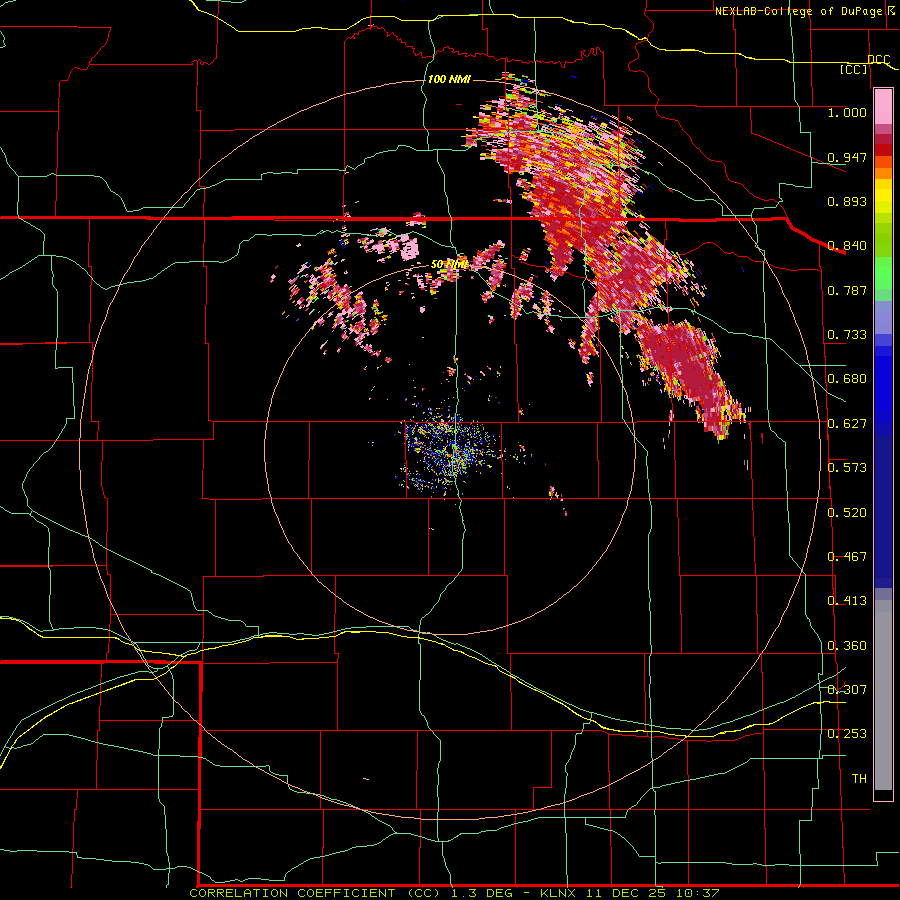Image resolution: width=900 pixels, height=900 pixels.
Task: Click the 0.893 legend value
Action: 847,201
